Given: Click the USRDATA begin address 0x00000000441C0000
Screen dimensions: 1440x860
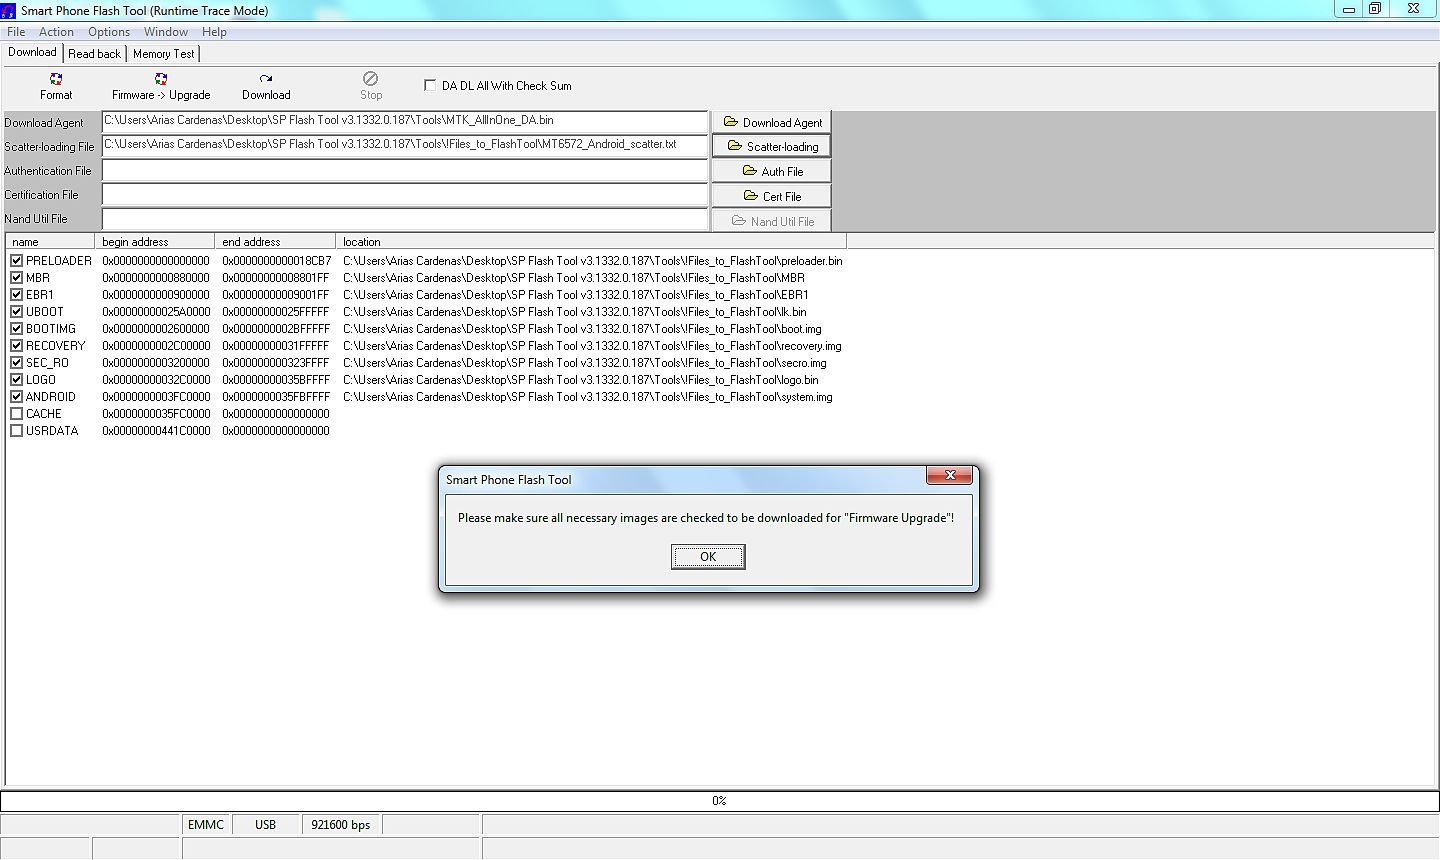Looking at the screenshot, I should 156,431.
